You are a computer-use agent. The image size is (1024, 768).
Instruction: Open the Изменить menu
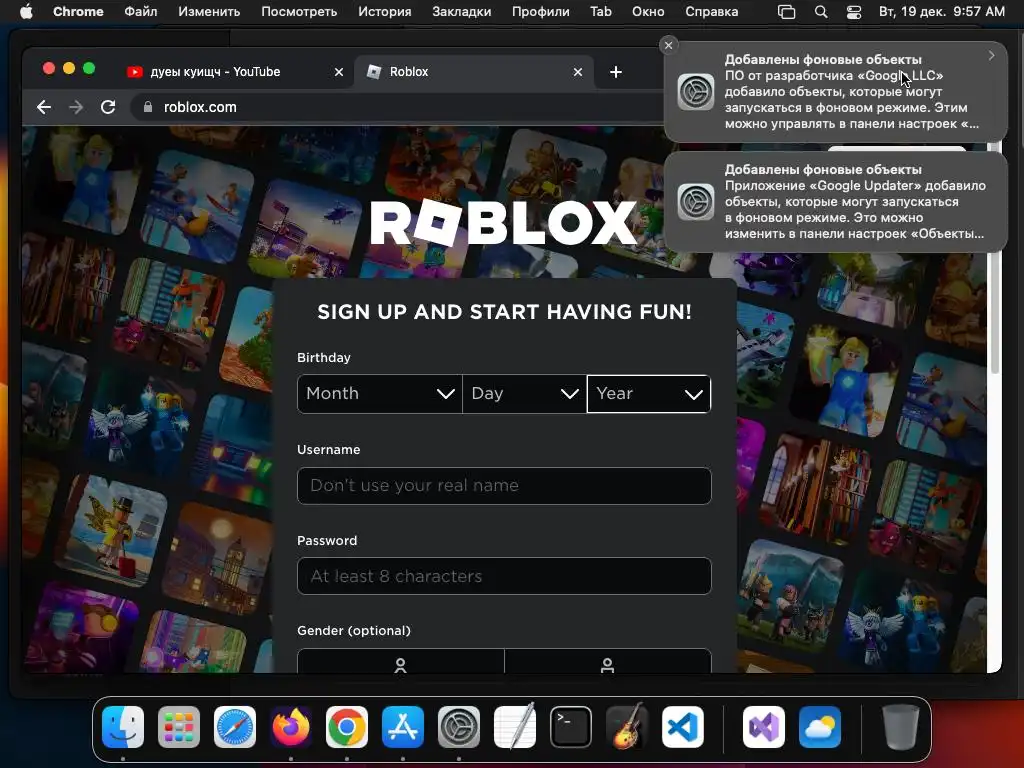(209, 12)
